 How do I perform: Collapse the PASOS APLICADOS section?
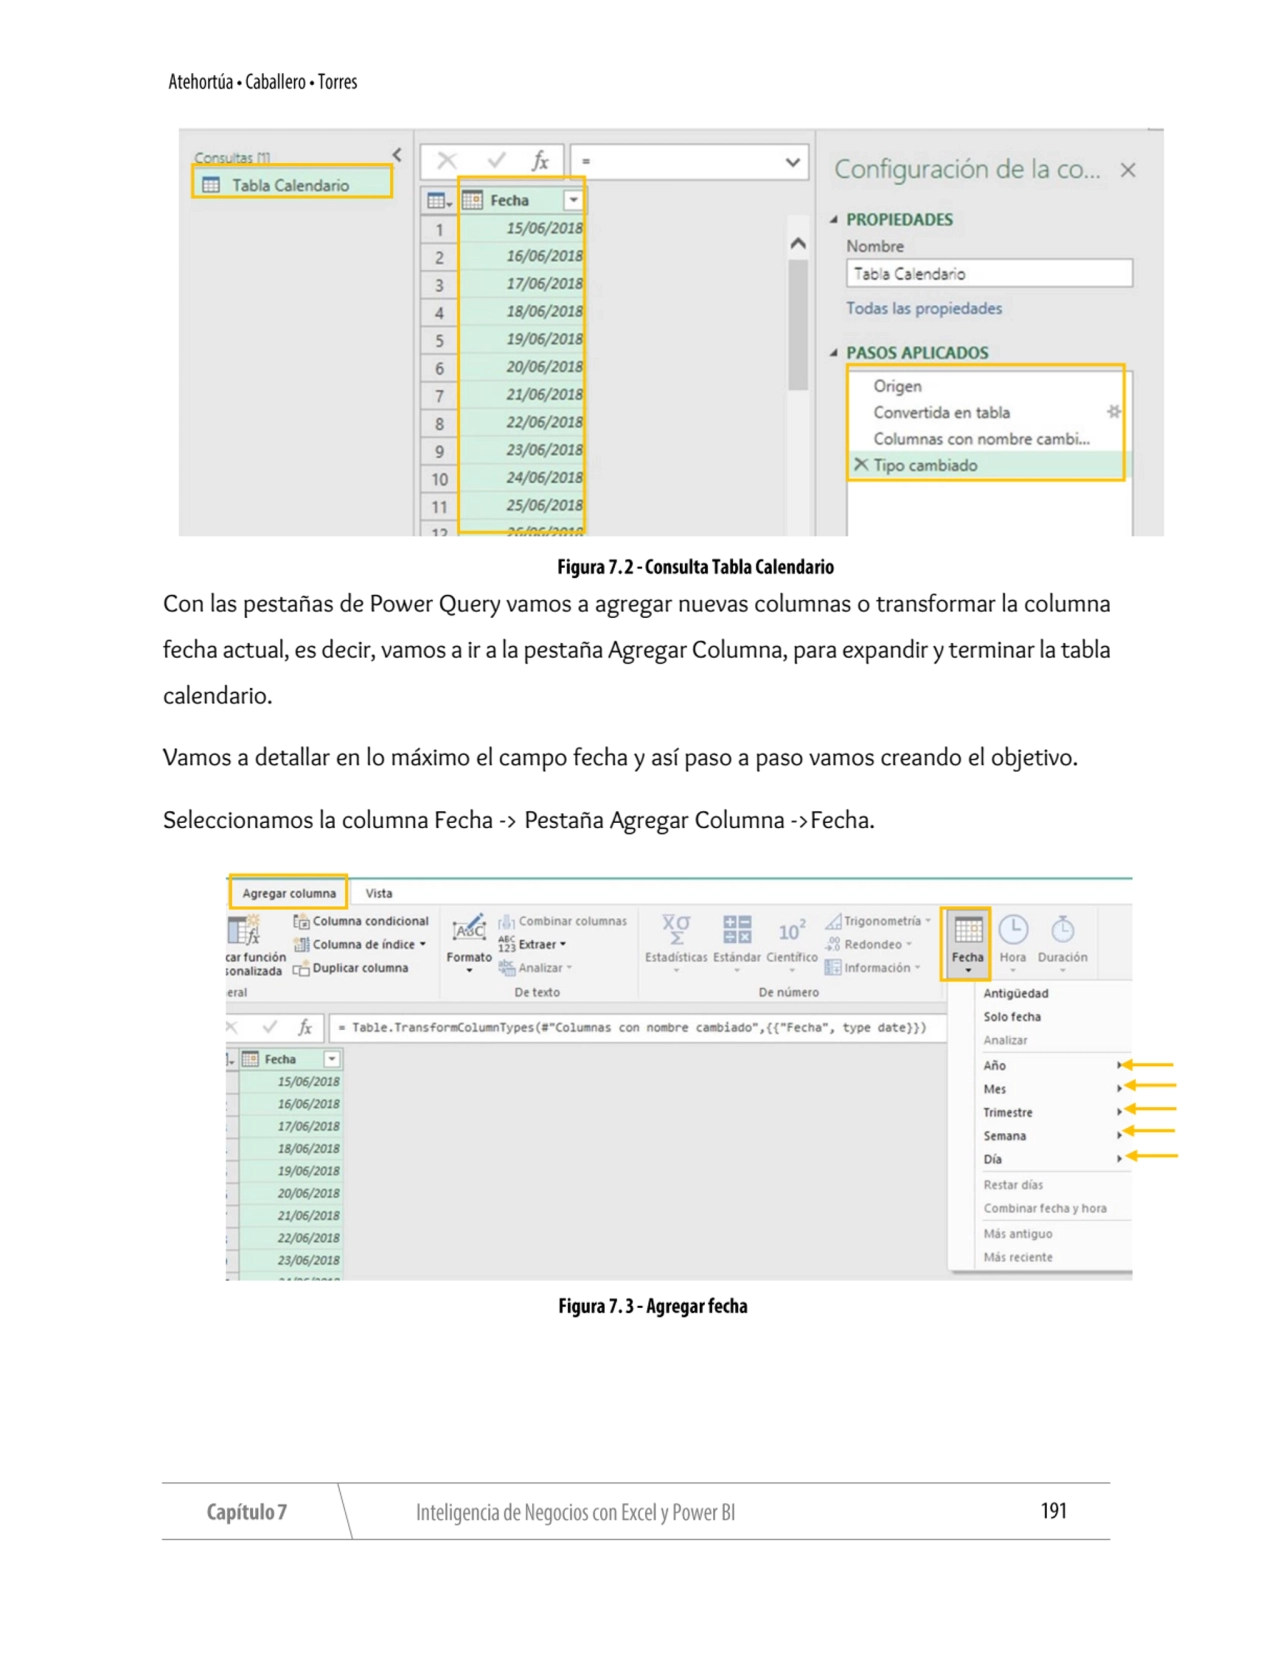tap(834, 353)
